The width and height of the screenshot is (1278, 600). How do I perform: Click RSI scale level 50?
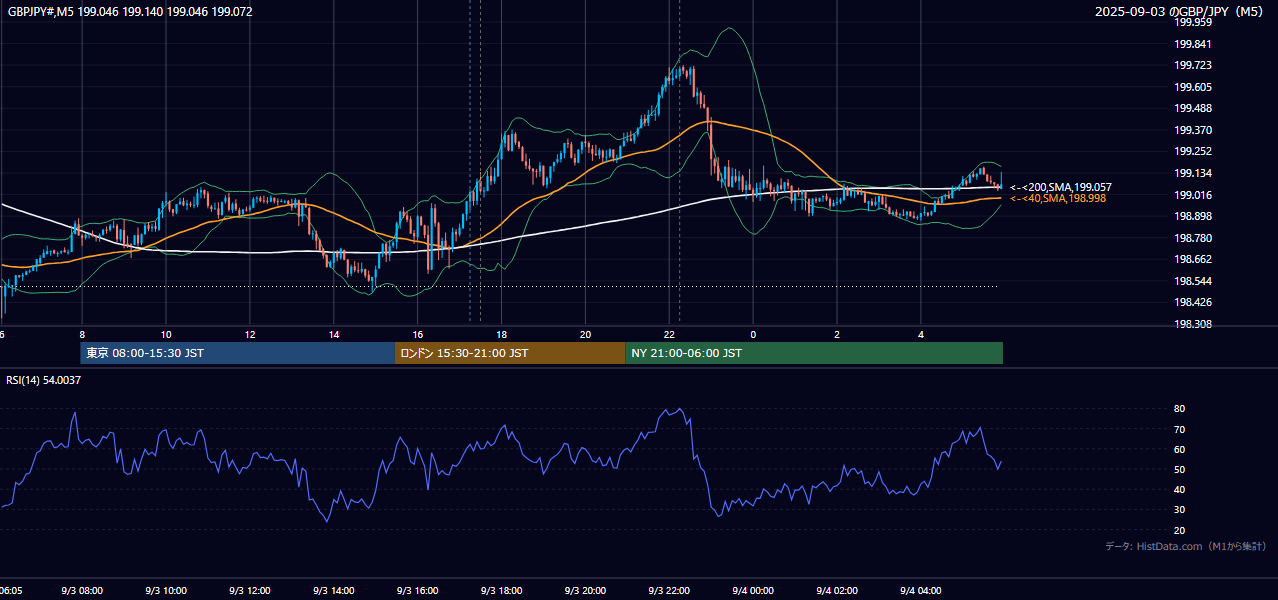tap(1179, 469)
